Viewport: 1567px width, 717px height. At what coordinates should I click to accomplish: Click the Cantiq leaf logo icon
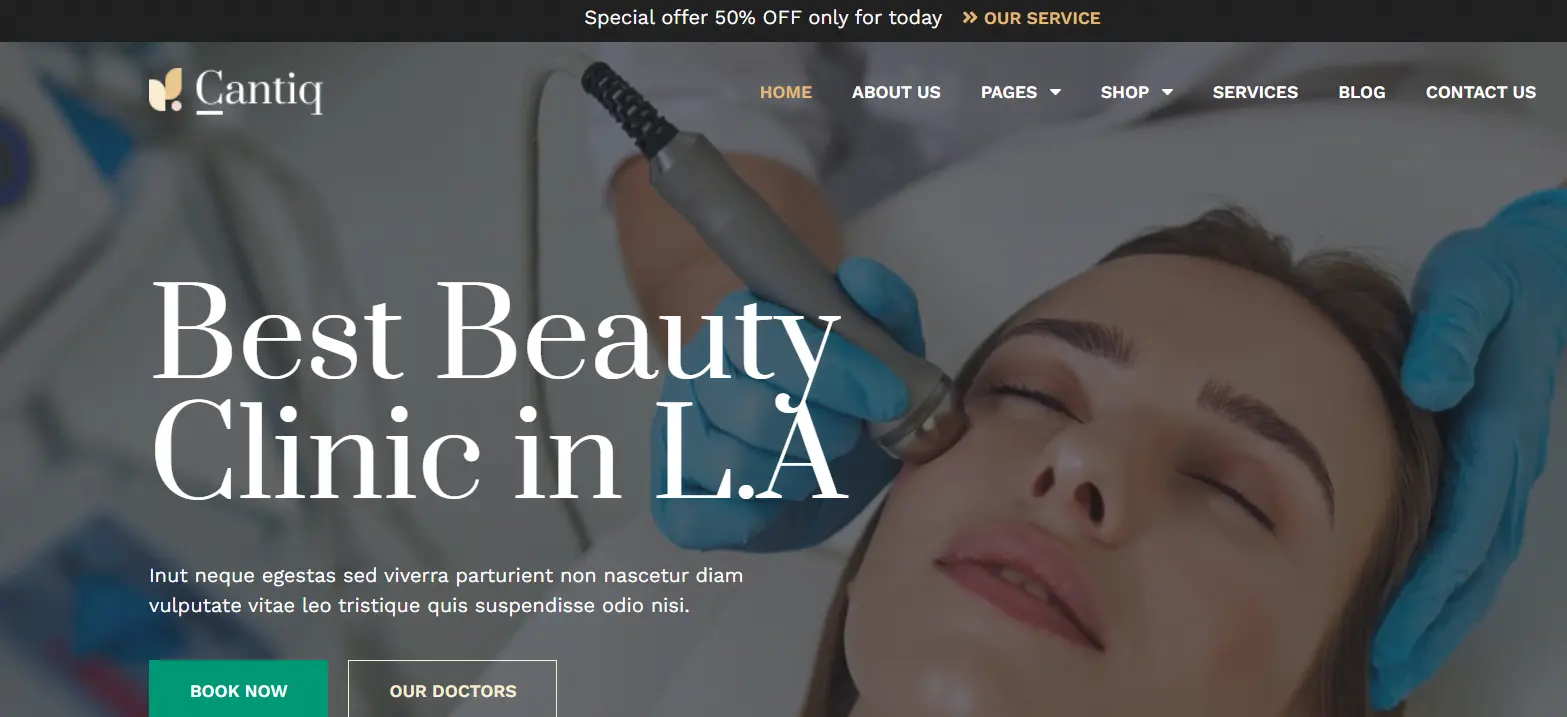(165, 90)
